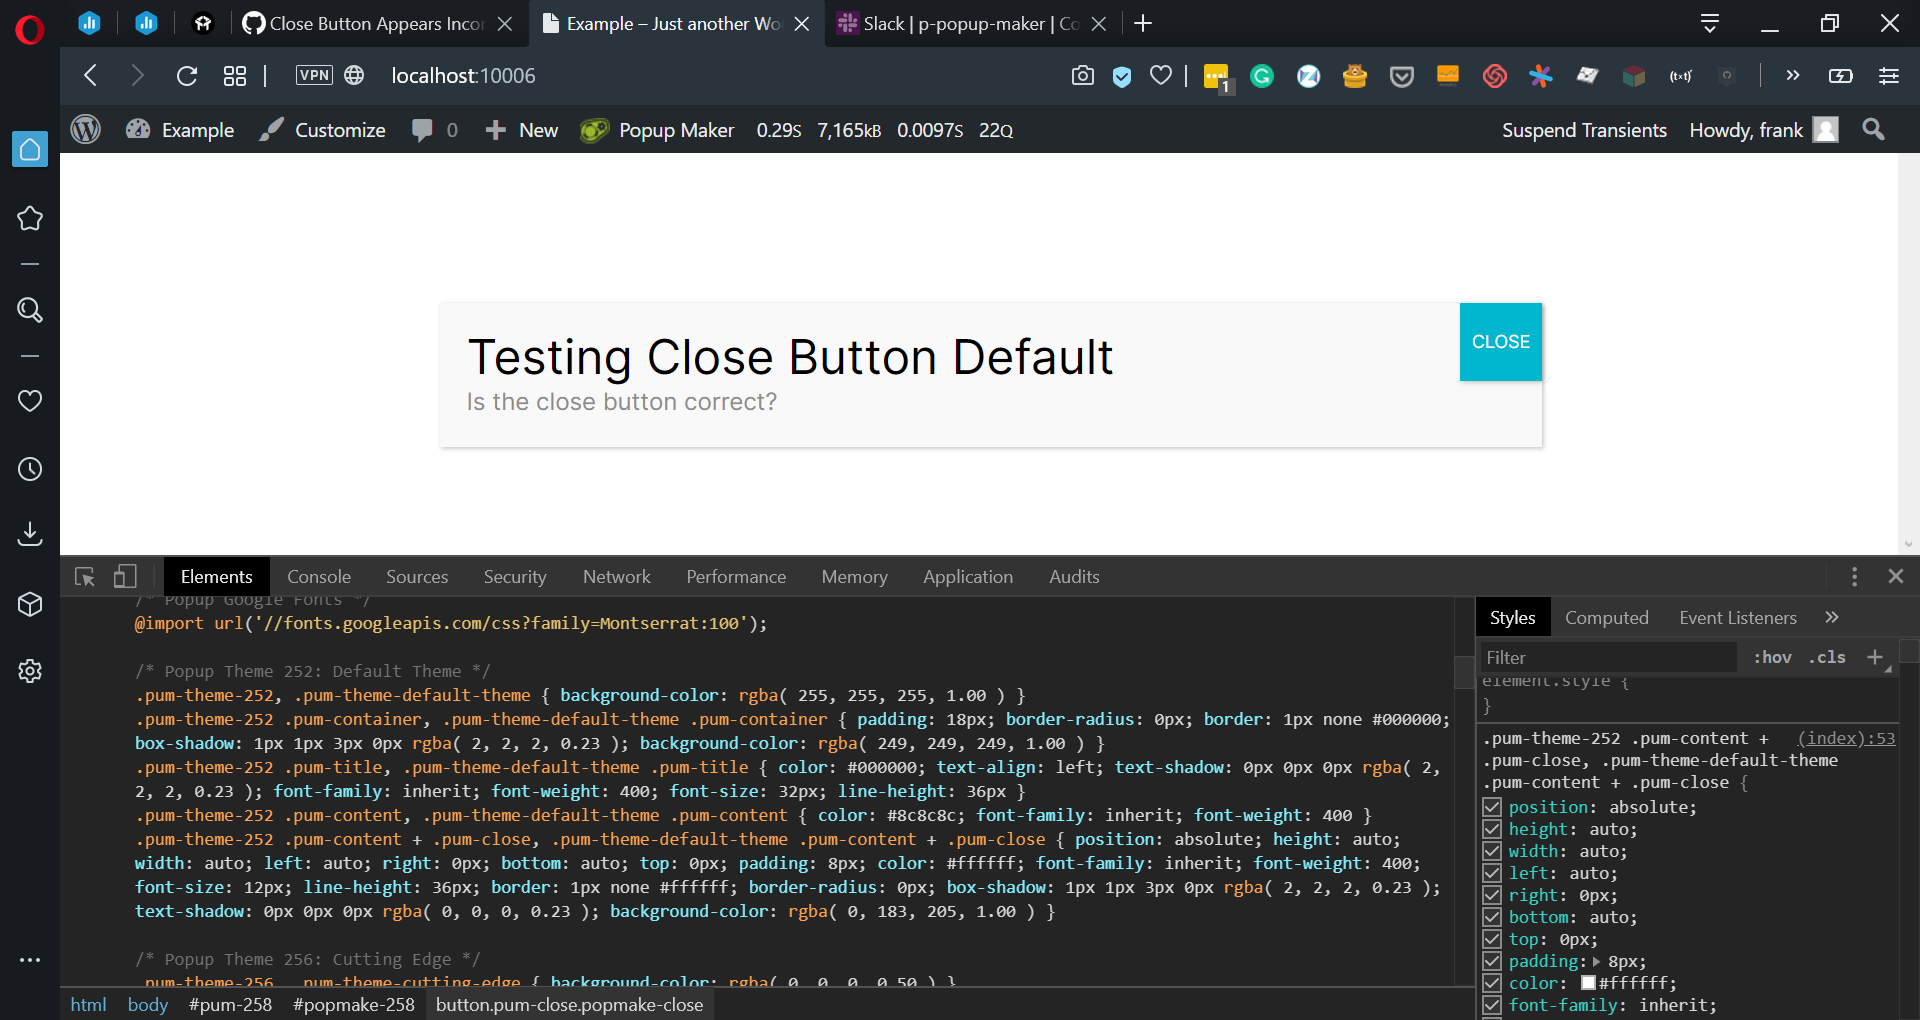Open the Popup Maker admin menu
This screenshot has width=1920, height=1020.
(657, 129)
